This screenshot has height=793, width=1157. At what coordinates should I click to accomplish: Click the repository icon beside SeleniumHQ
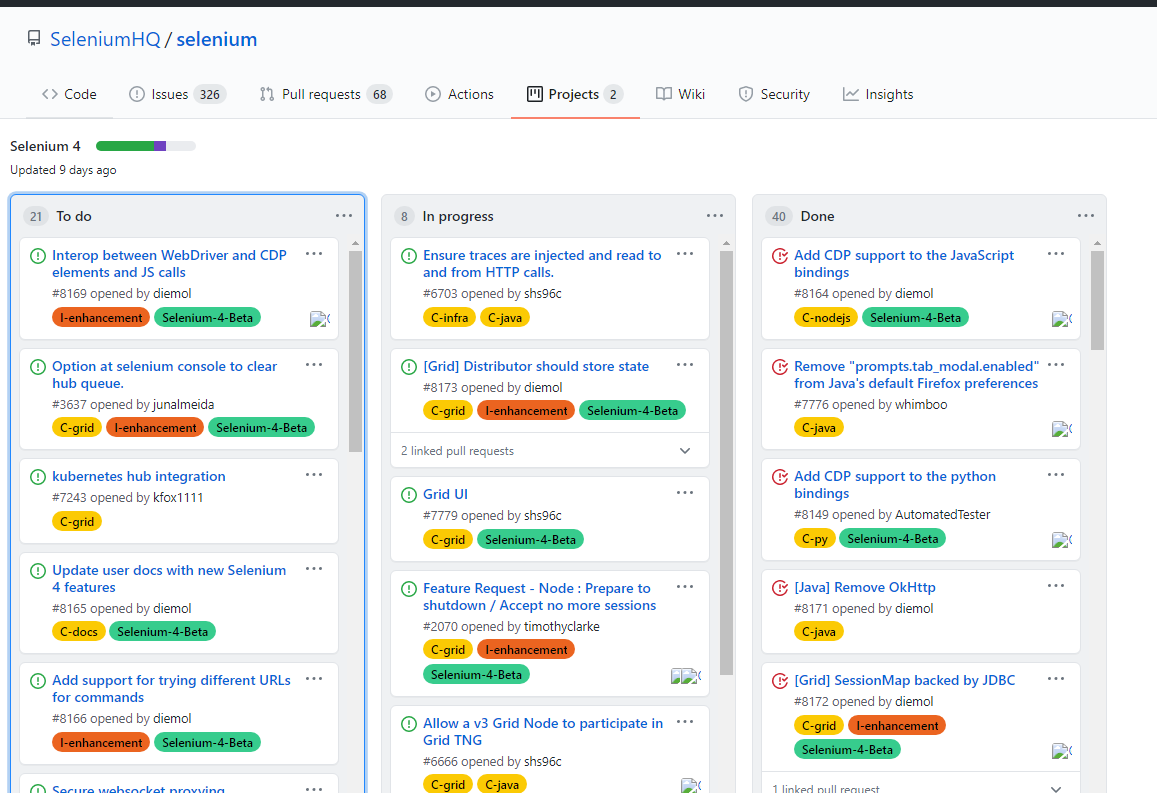click(x=34, y=38)
